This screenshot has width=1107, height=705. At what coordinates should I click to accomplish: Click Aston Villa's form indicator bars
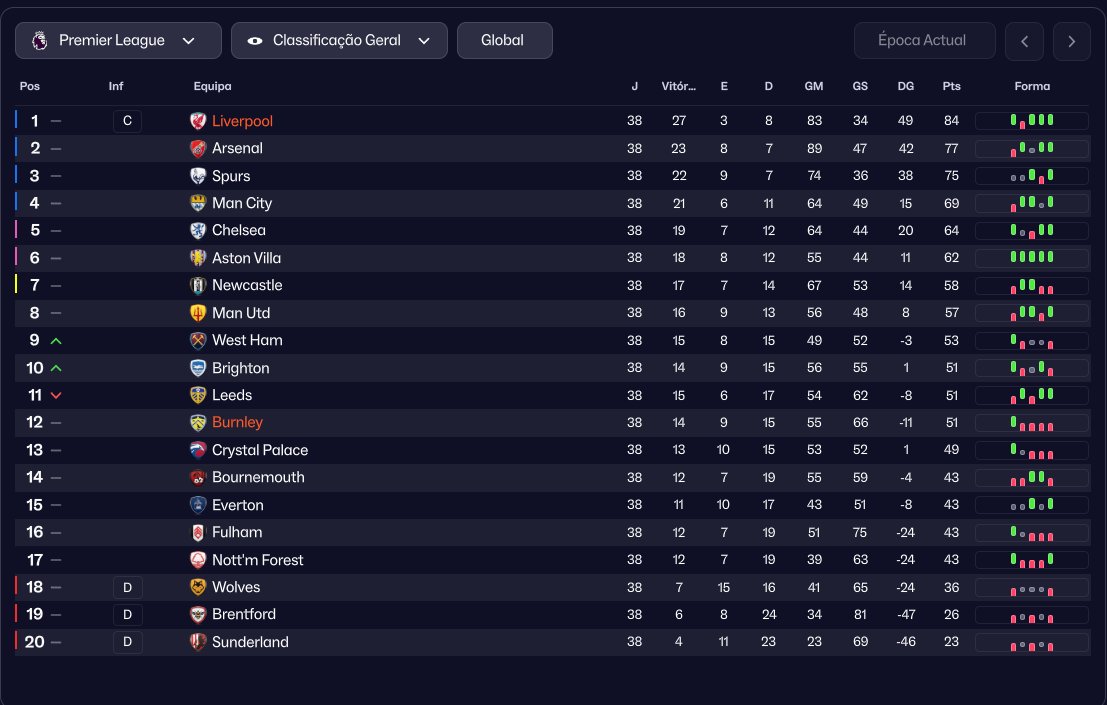tap(1031, 258)
